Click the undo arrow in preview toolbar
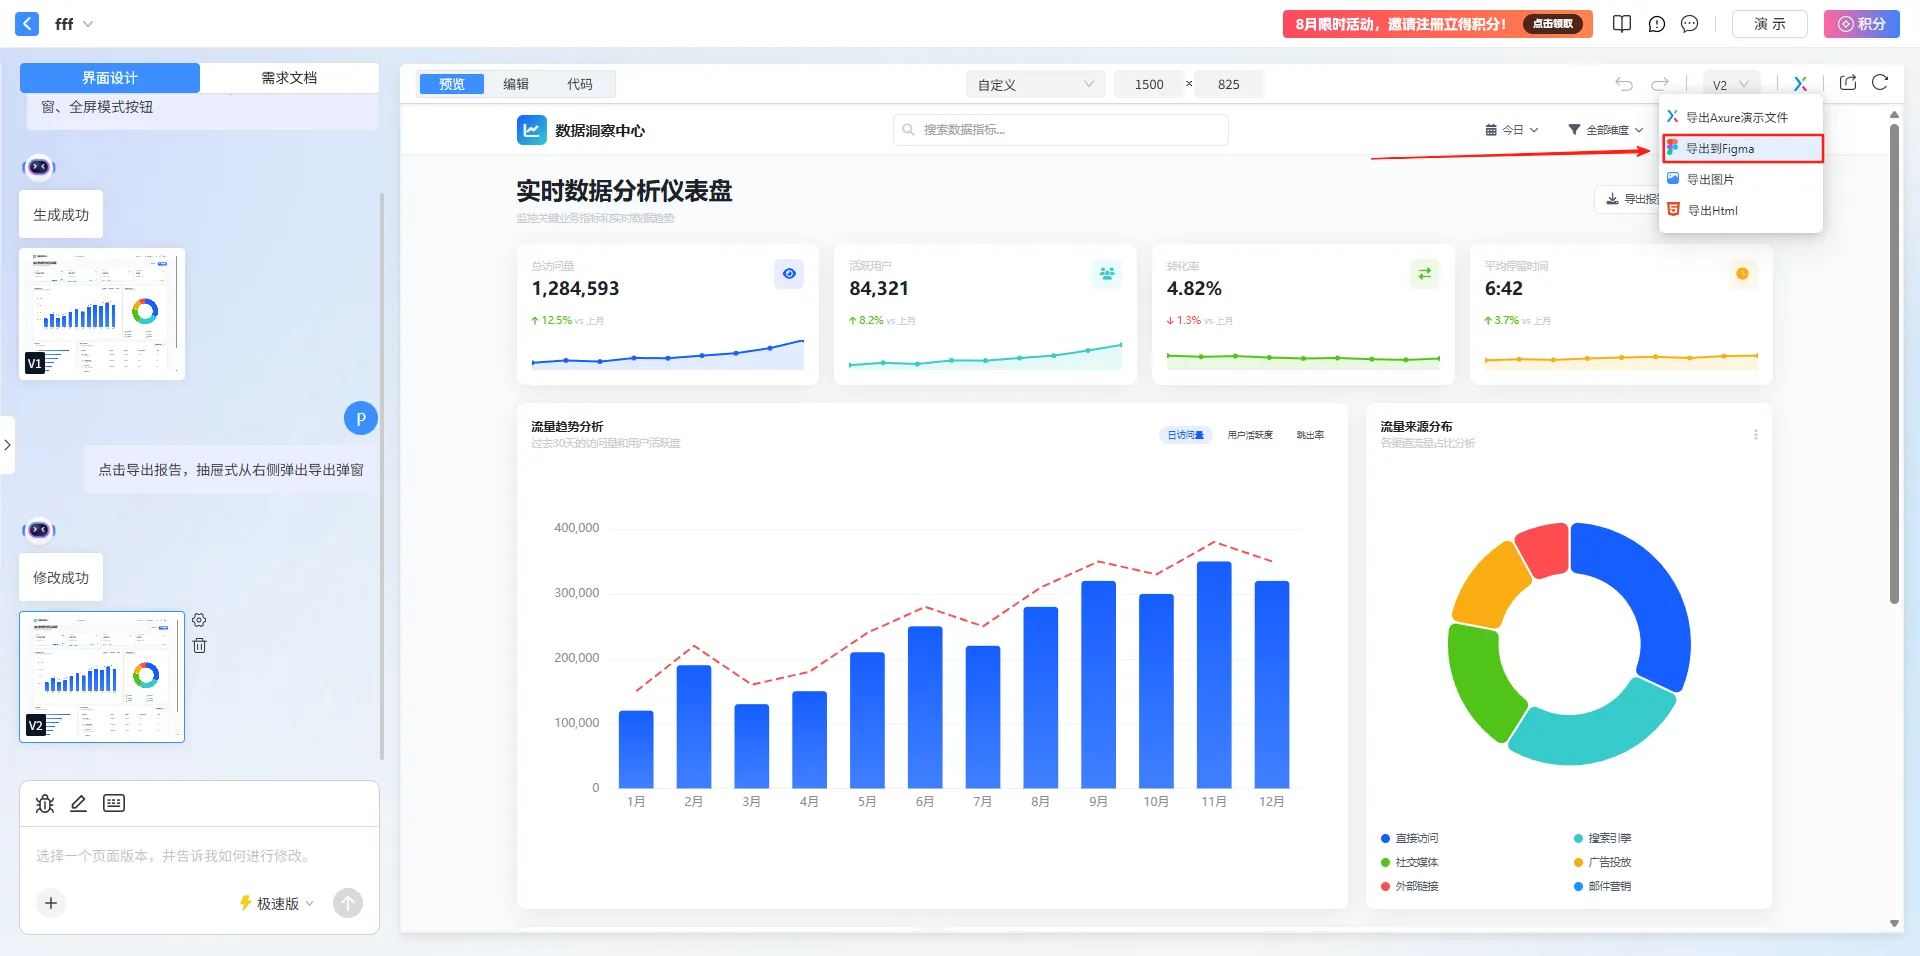 1624,84
